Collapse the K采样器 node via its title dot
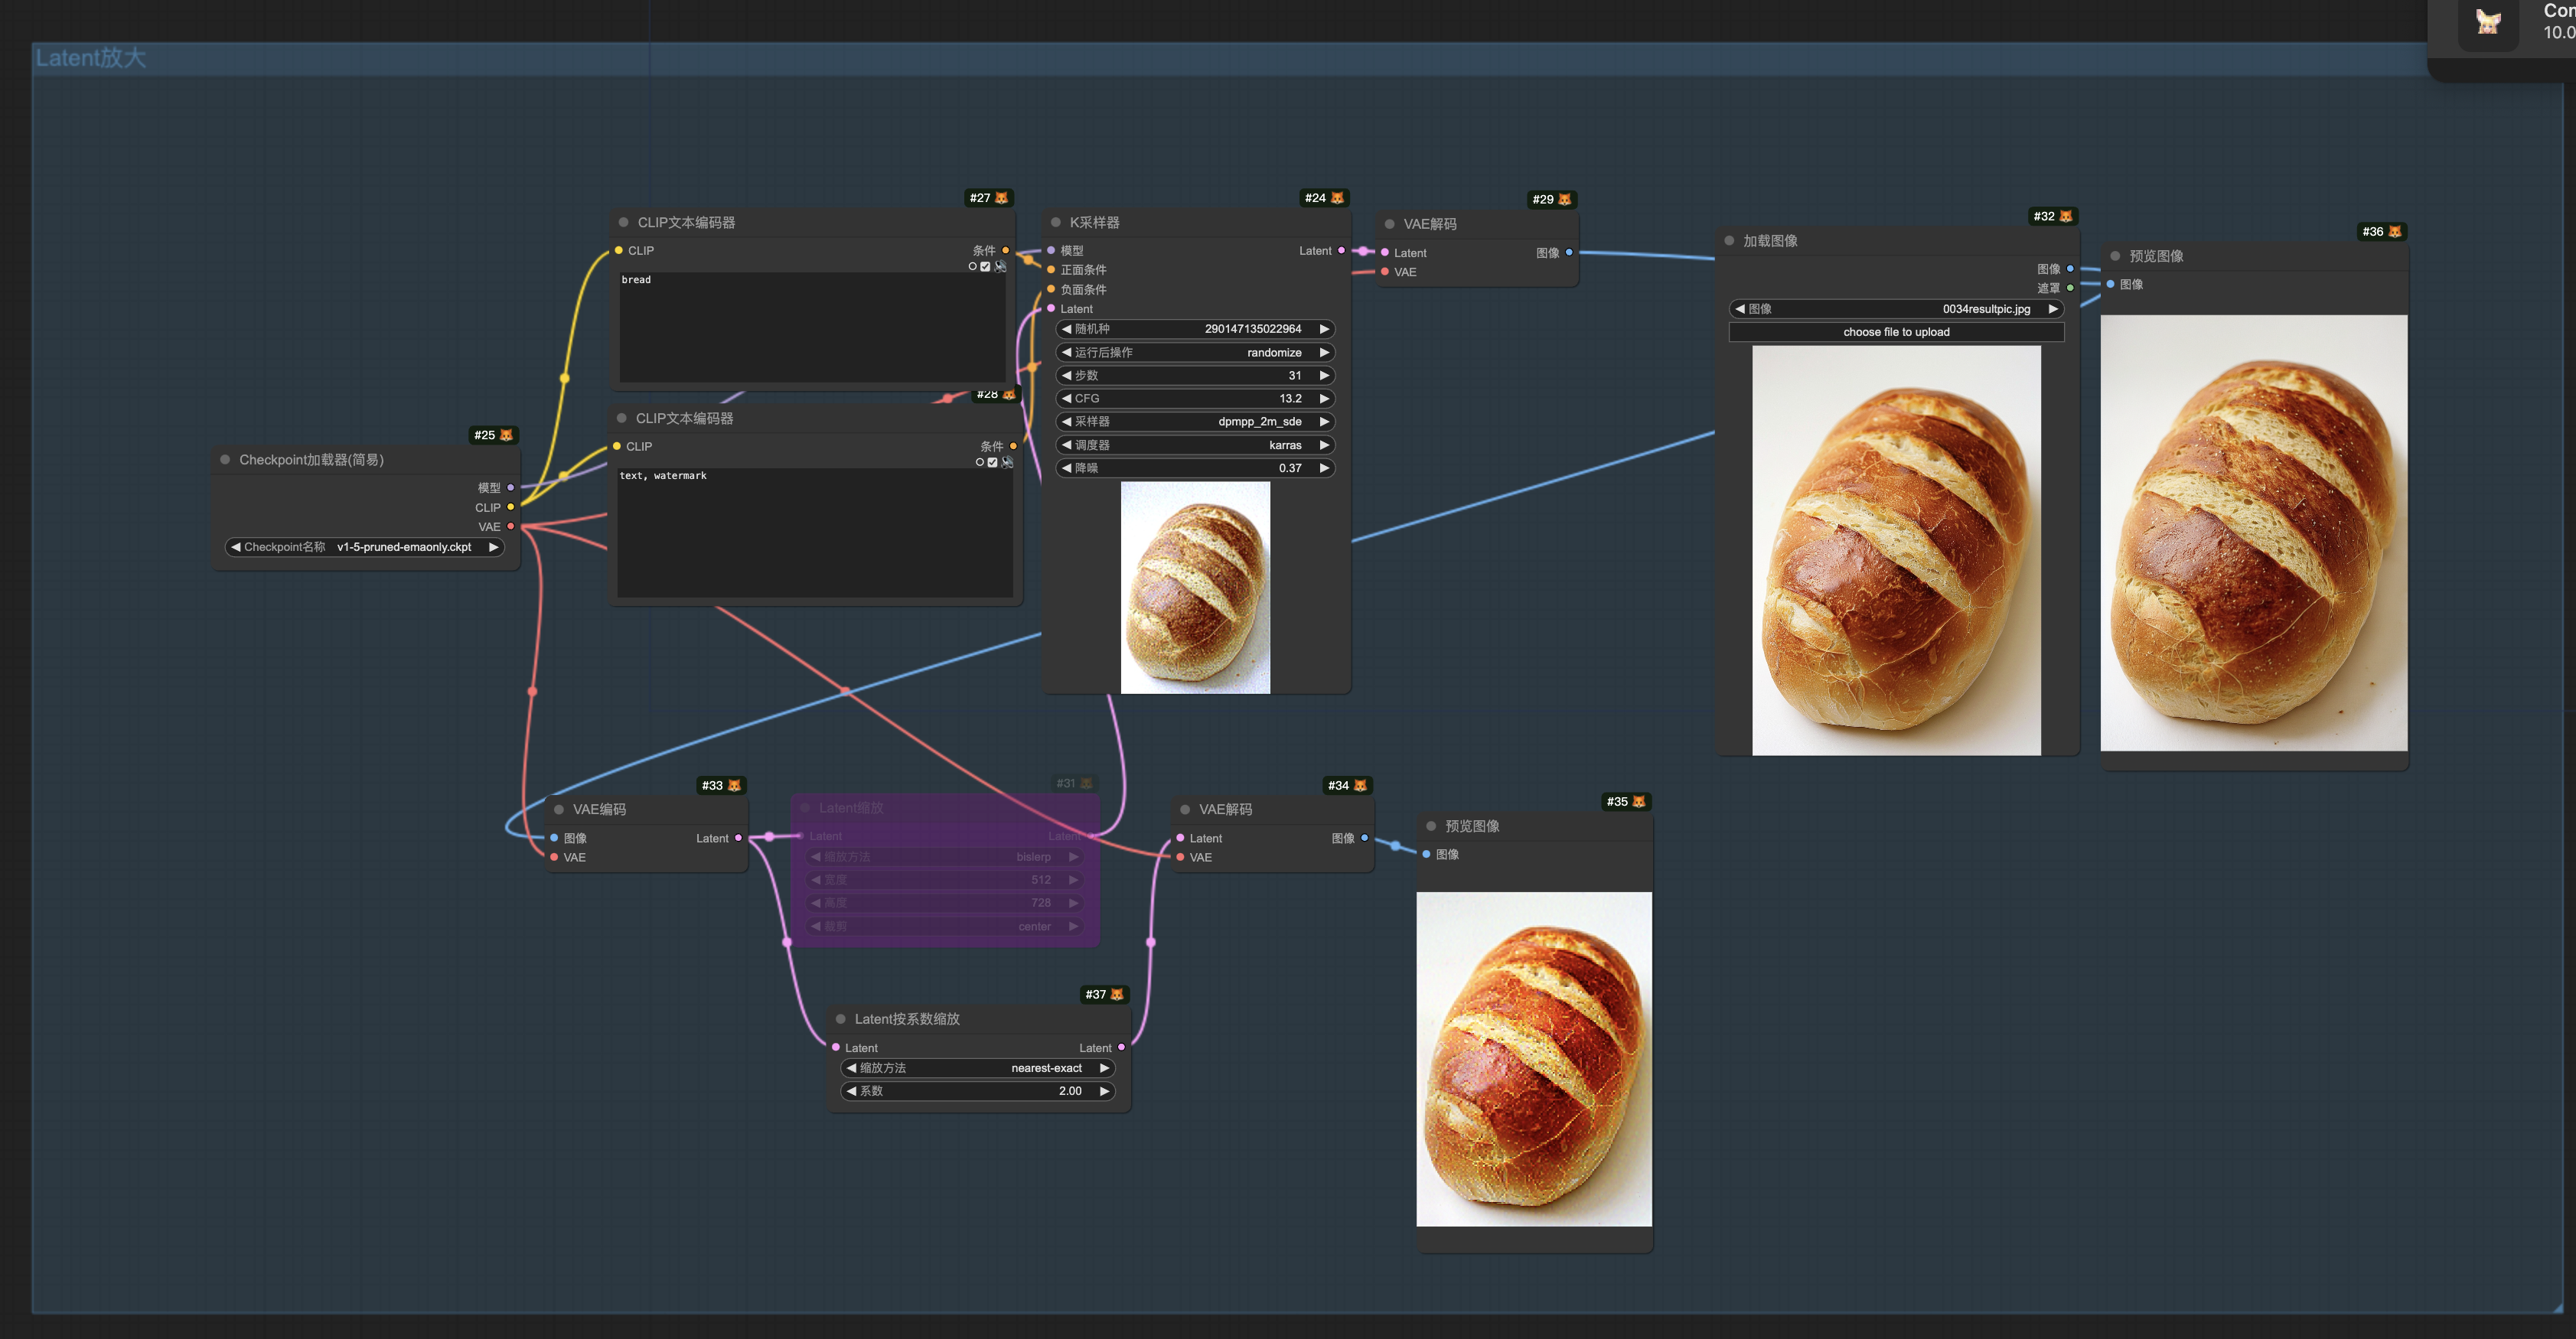 (x=1056, y=222)
